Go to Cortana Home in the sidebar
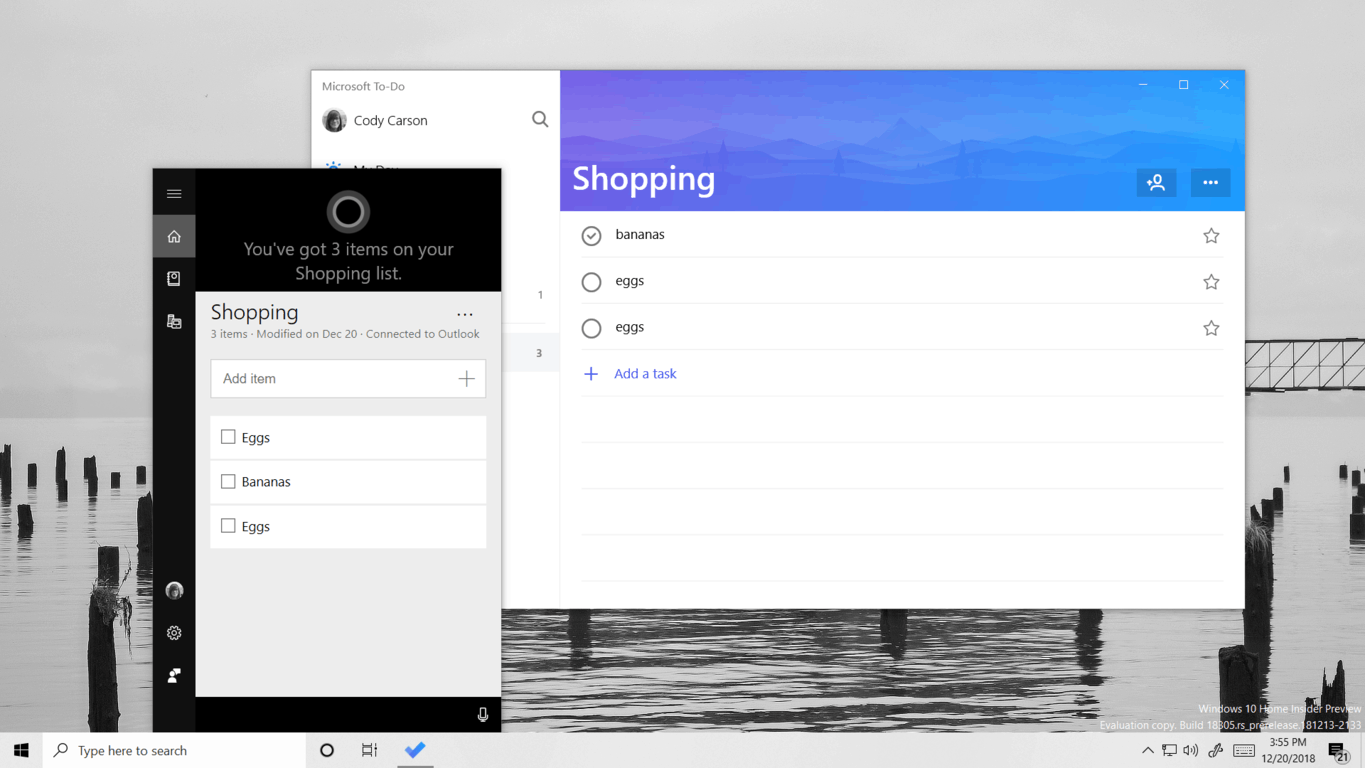Viewport: 1365px width, 768px height. [x=174, y=237]
